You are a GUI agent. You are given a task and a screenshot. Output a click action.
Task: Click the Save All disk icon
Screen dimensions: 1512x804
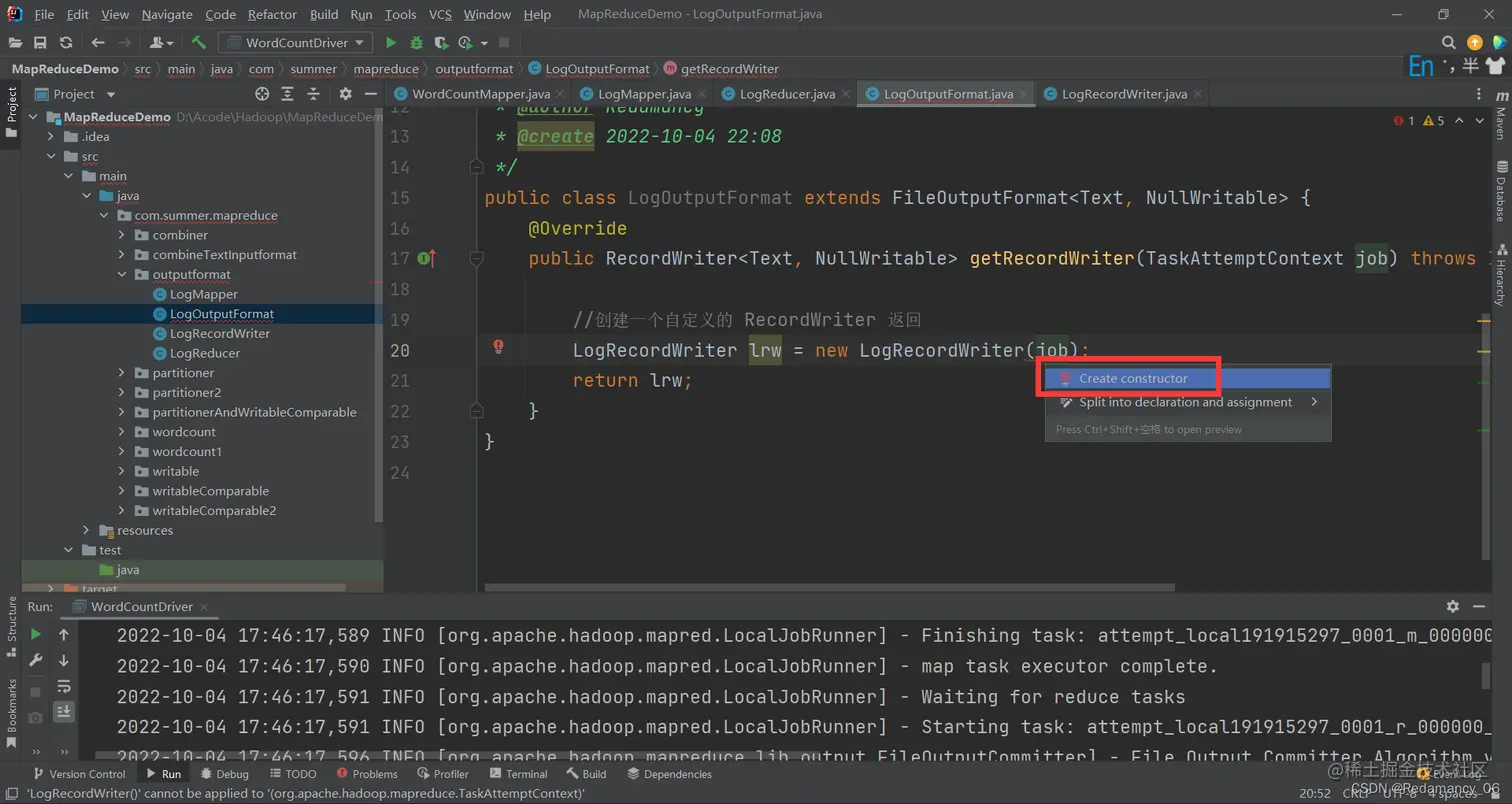(x=40, y=43)
